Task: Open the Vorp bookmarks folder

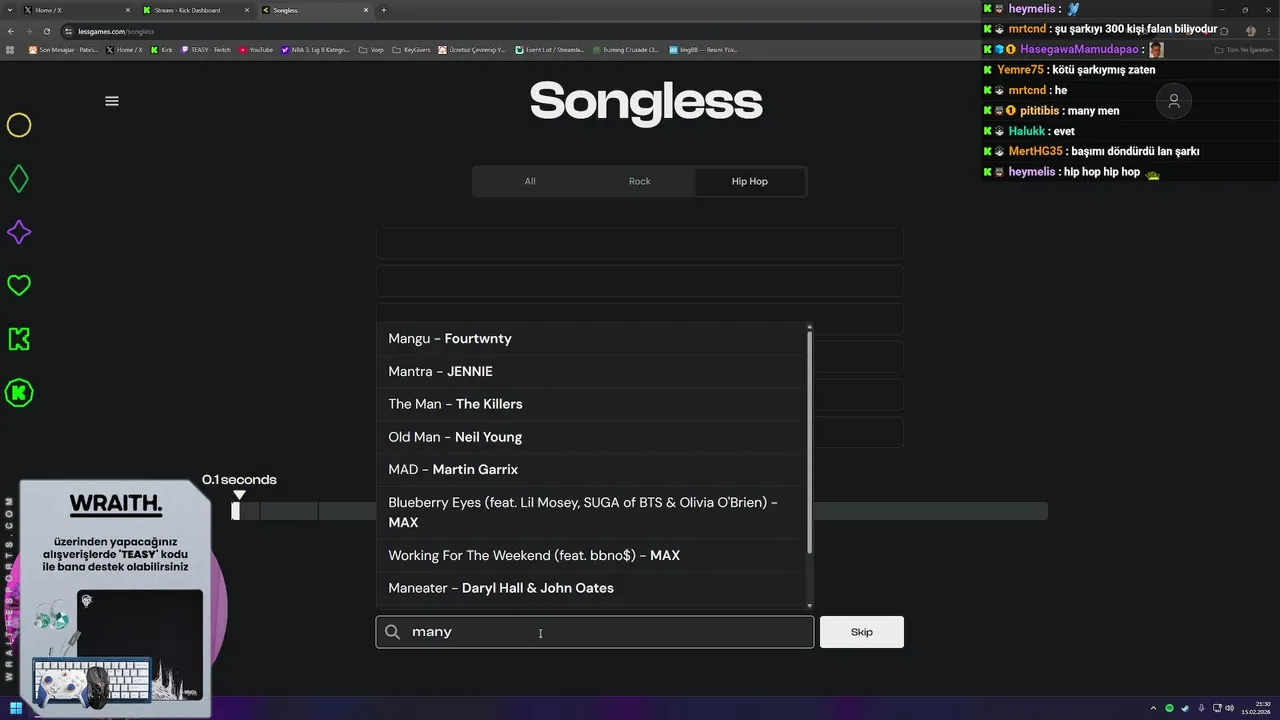Action: (x=371, y=49)
